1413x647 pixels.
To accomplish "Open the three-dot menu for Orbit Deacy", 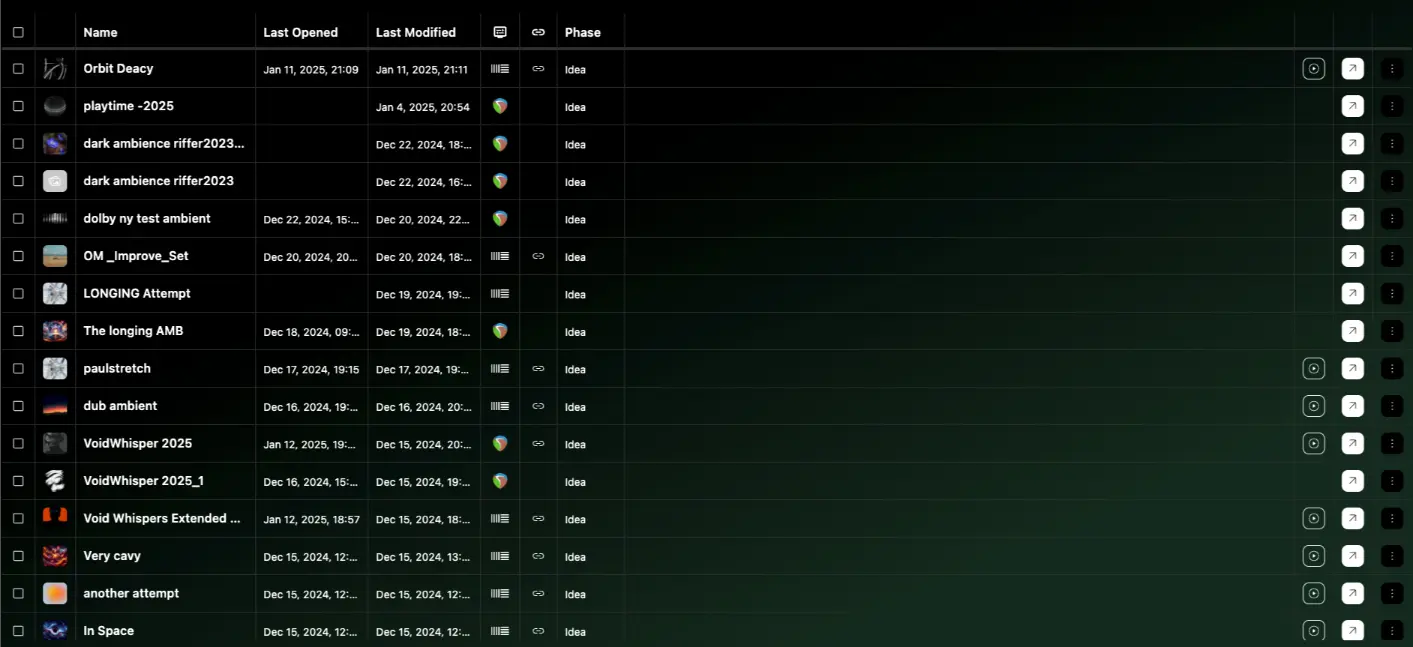I will pyautogui.click(x=1392, y=69).
